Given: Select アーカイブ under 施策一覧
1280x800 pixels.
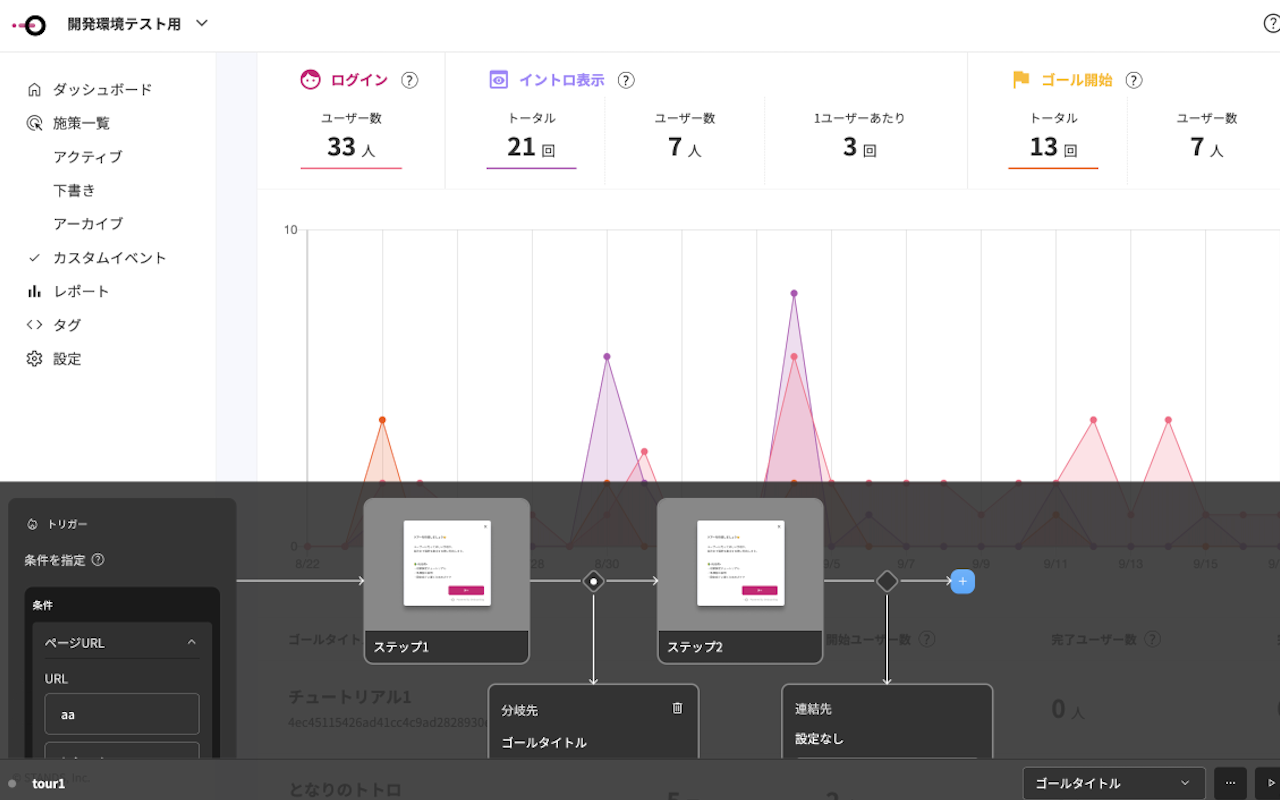Looking at the screenshot, I should tap(88, 224).
